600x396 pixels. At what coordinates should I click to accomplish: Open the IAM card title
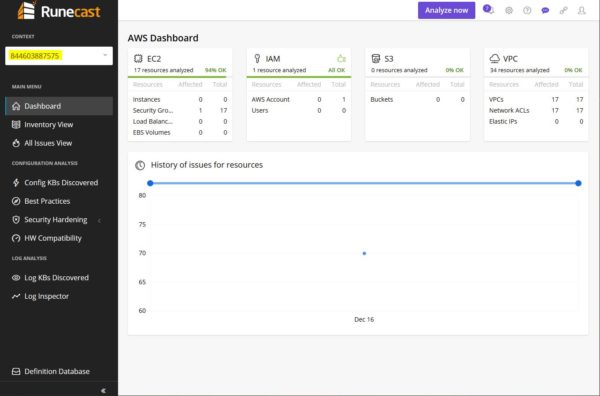[273, 59]
